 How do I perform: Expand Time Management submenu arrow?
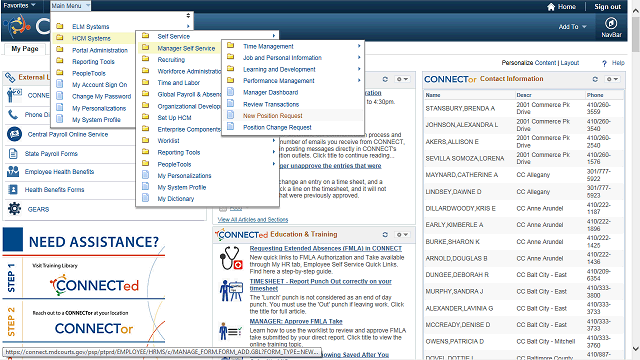tap(359, 46)
